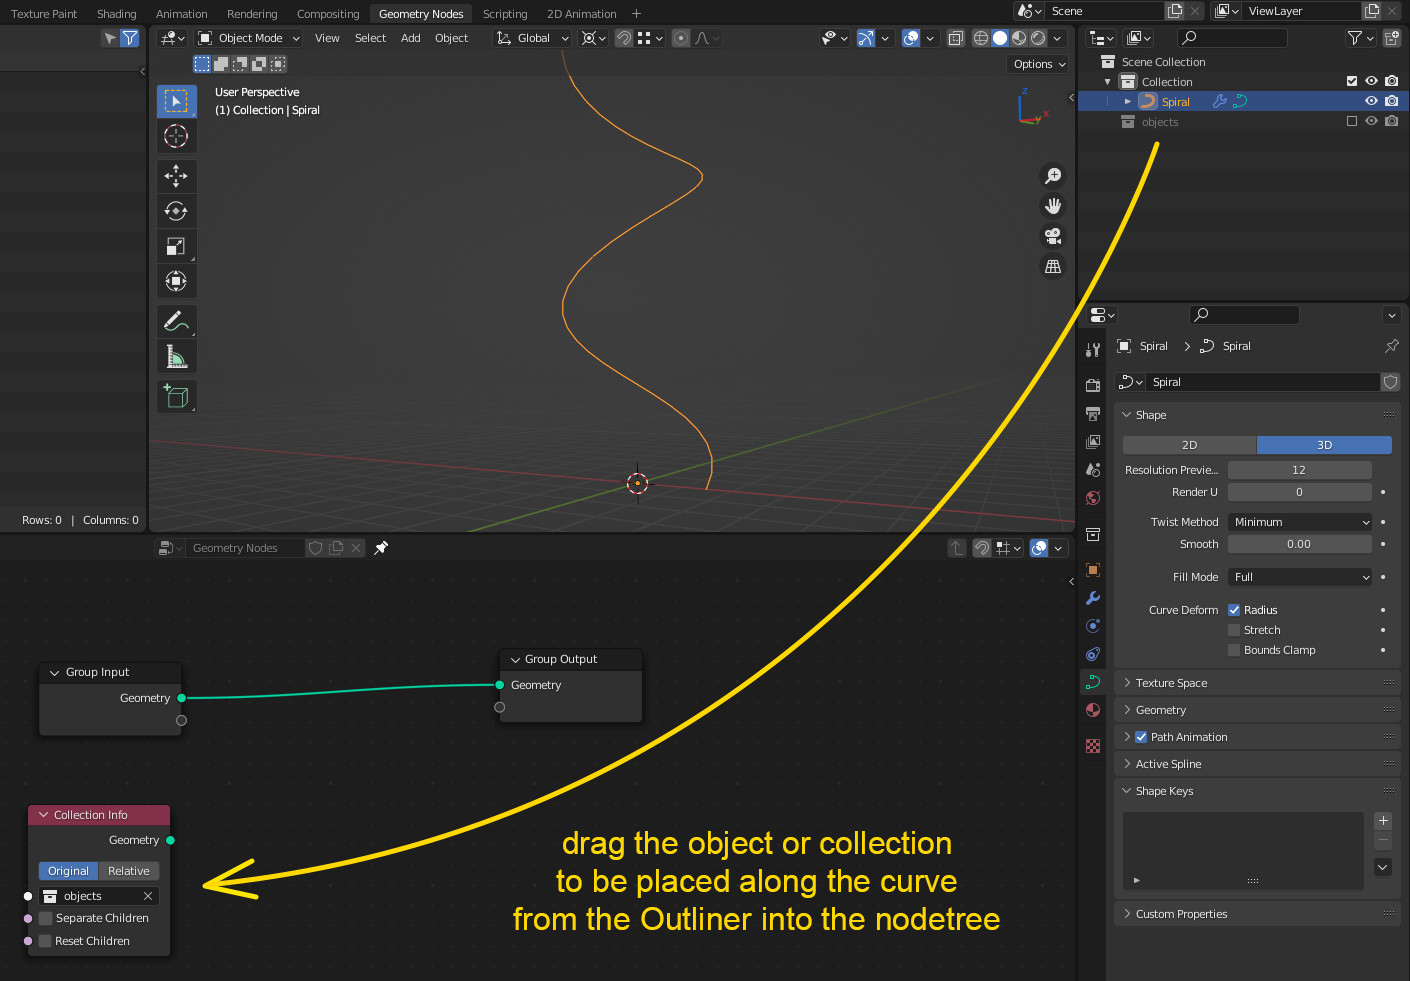This screenshot has width=1410, height=981.
Task: Activate the Move tool
Action: [176, 175]
